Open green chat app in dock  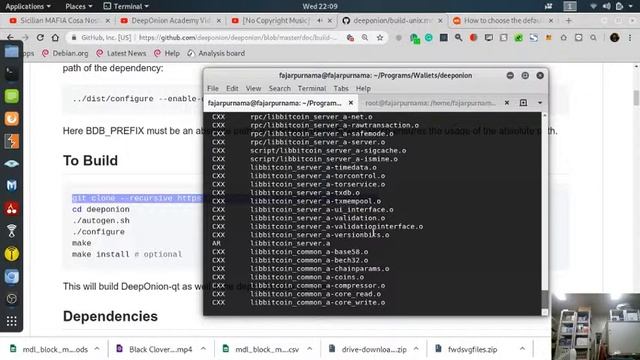[11, 96]
